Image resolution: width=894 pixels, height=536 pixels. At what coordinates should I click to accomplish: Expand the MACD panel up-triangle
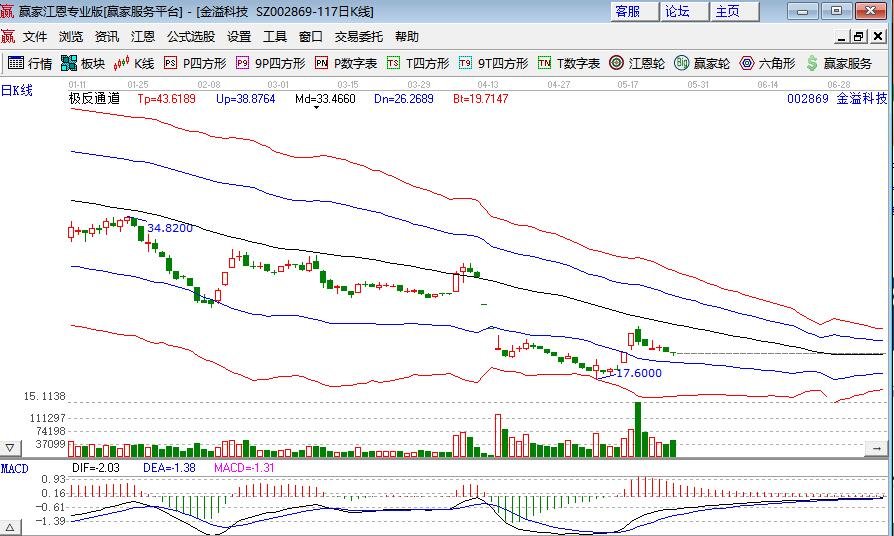pos(10,527)
